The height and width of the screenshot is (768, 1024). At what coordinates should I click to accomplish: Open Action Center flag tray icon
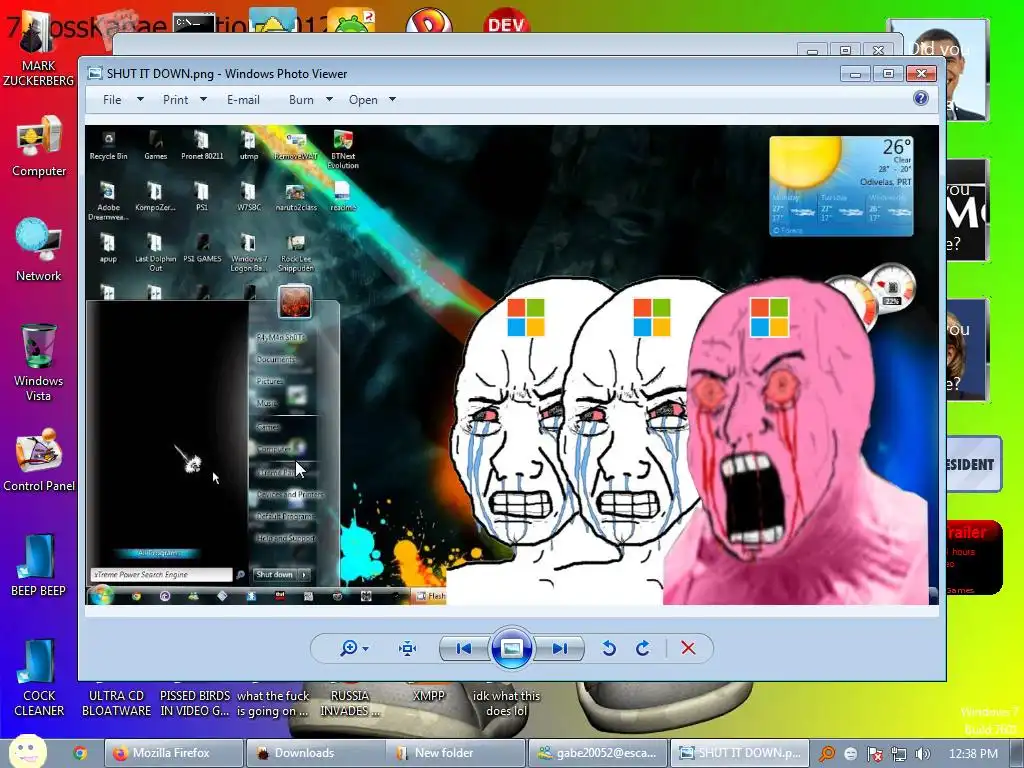point(874,754)
